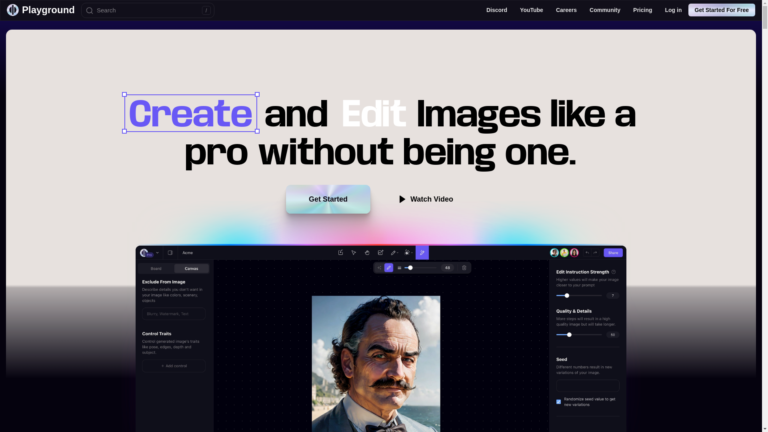Click Add control under Control Traits
The height and width of the screenshot is (432, 768).
tap(173, 366)
